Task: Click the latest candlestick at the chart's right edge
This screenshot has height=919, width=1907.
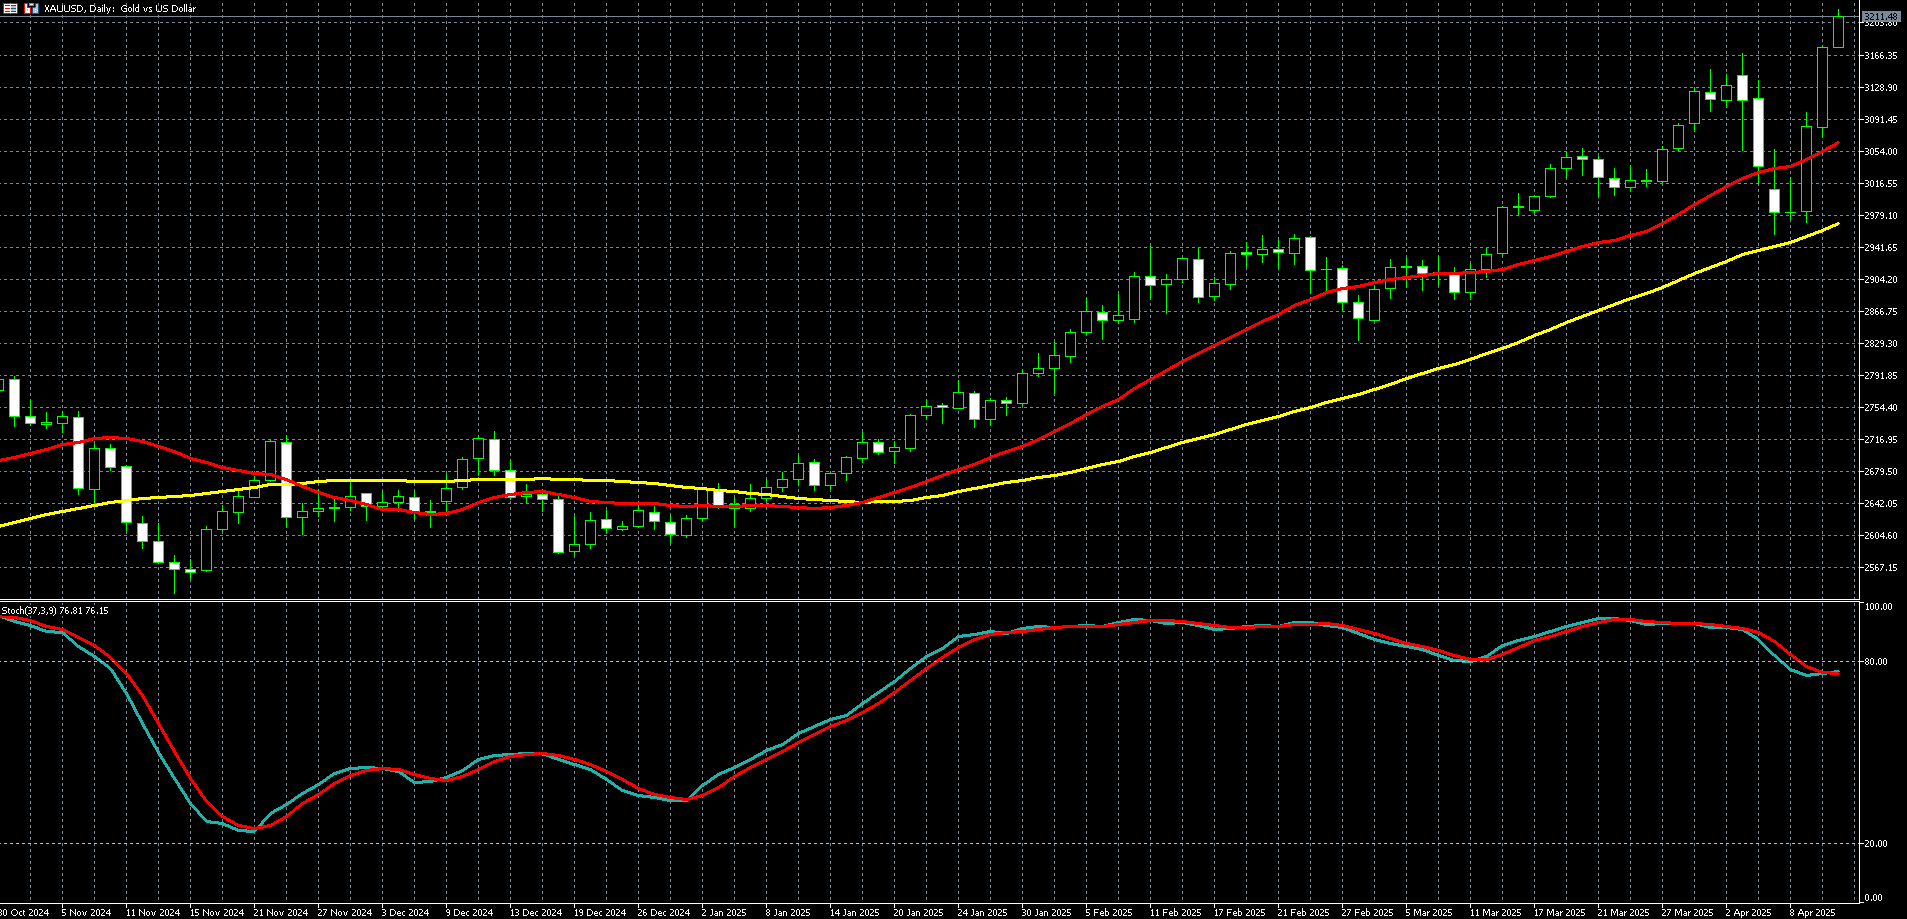Action: coord(1838,30)
